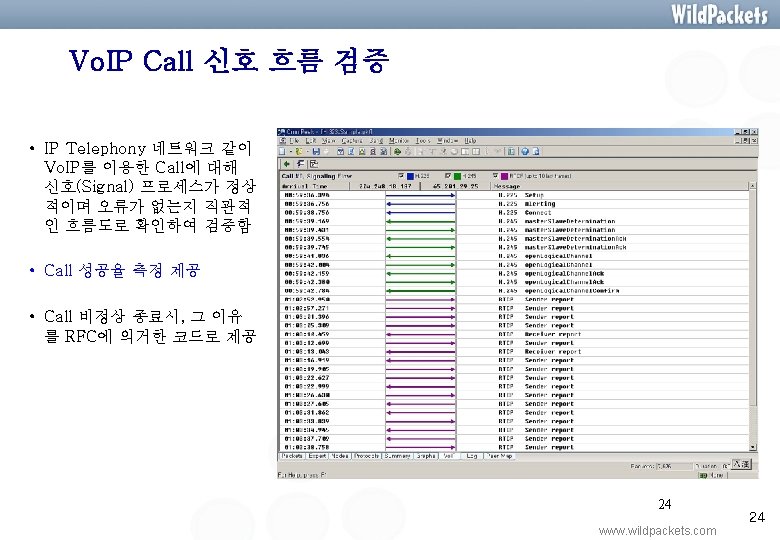Screen dimensions: 780x540
Task: Open the Edit menu
Action: (311, 141)
